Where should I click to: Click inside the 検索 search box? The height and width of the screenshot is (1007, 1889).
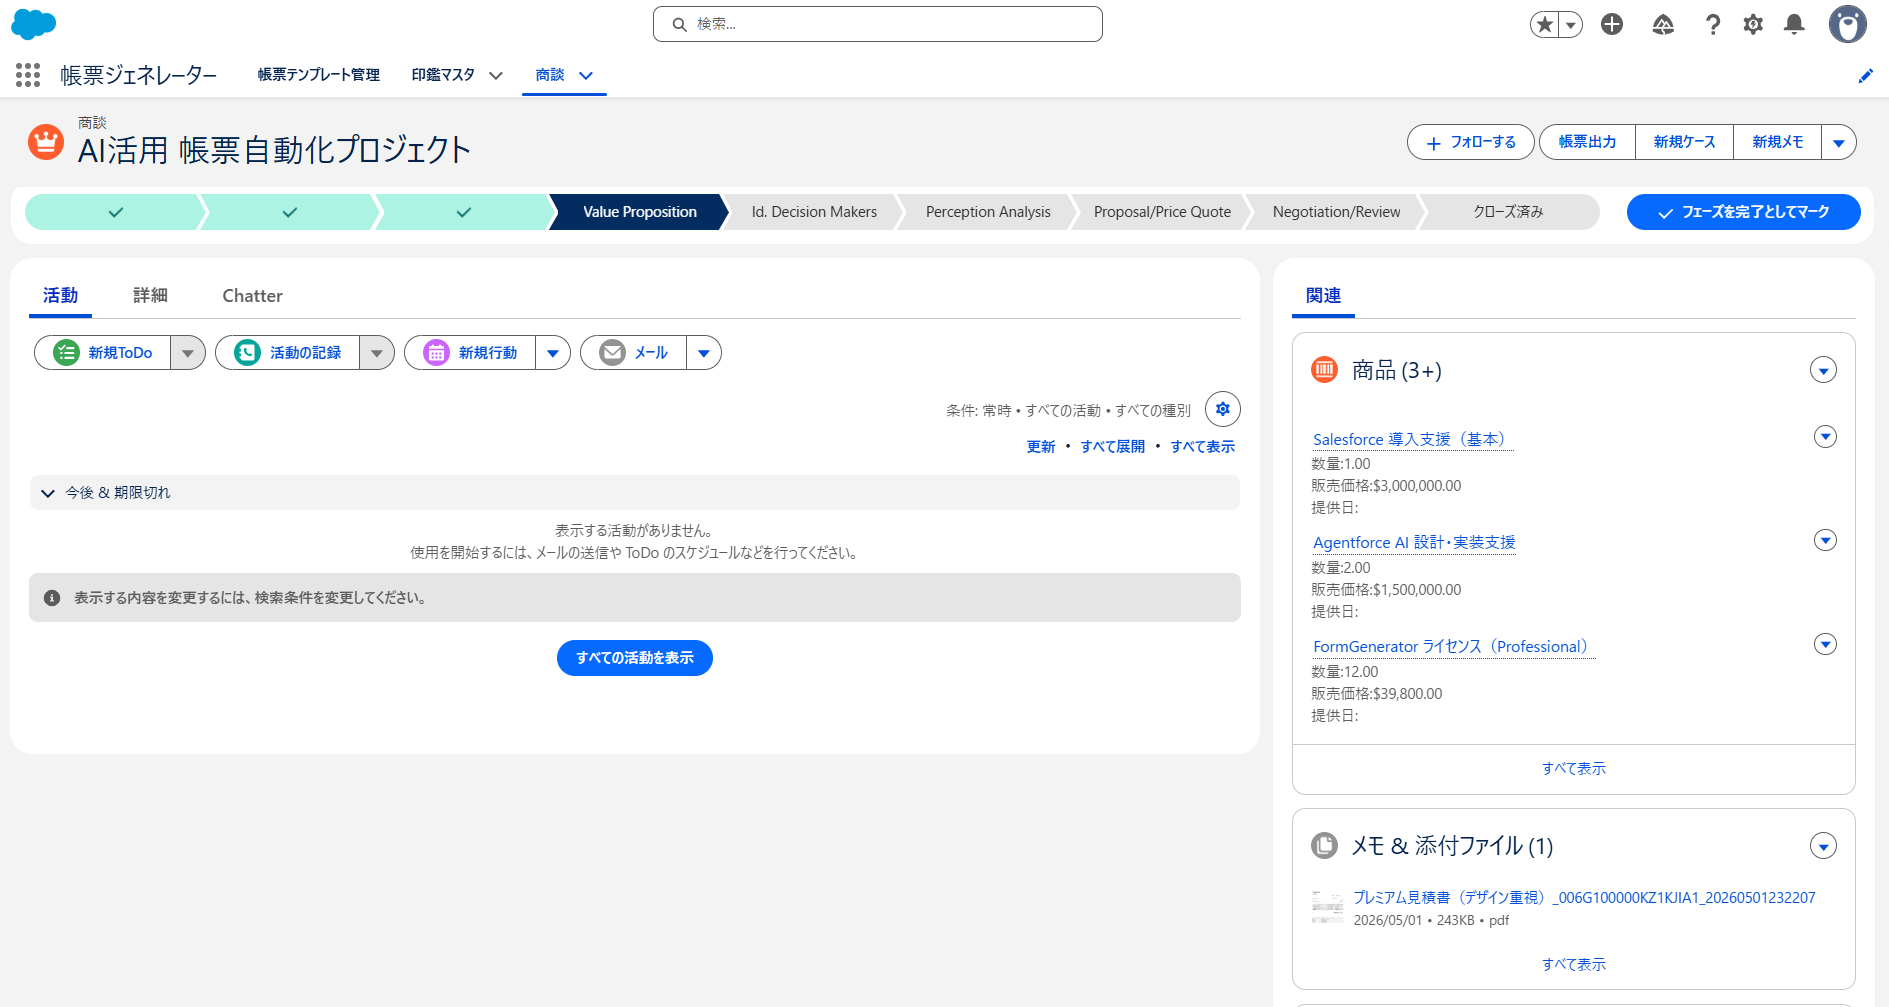[x=878, y=24]
